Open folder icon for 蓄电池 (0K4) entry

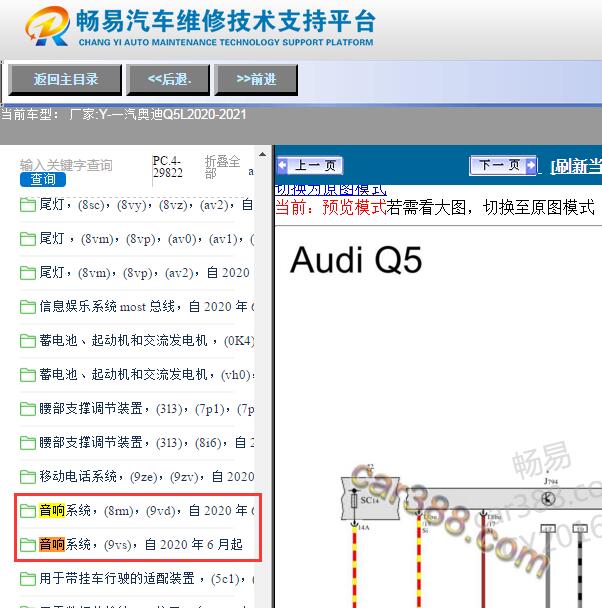(28, 341)
